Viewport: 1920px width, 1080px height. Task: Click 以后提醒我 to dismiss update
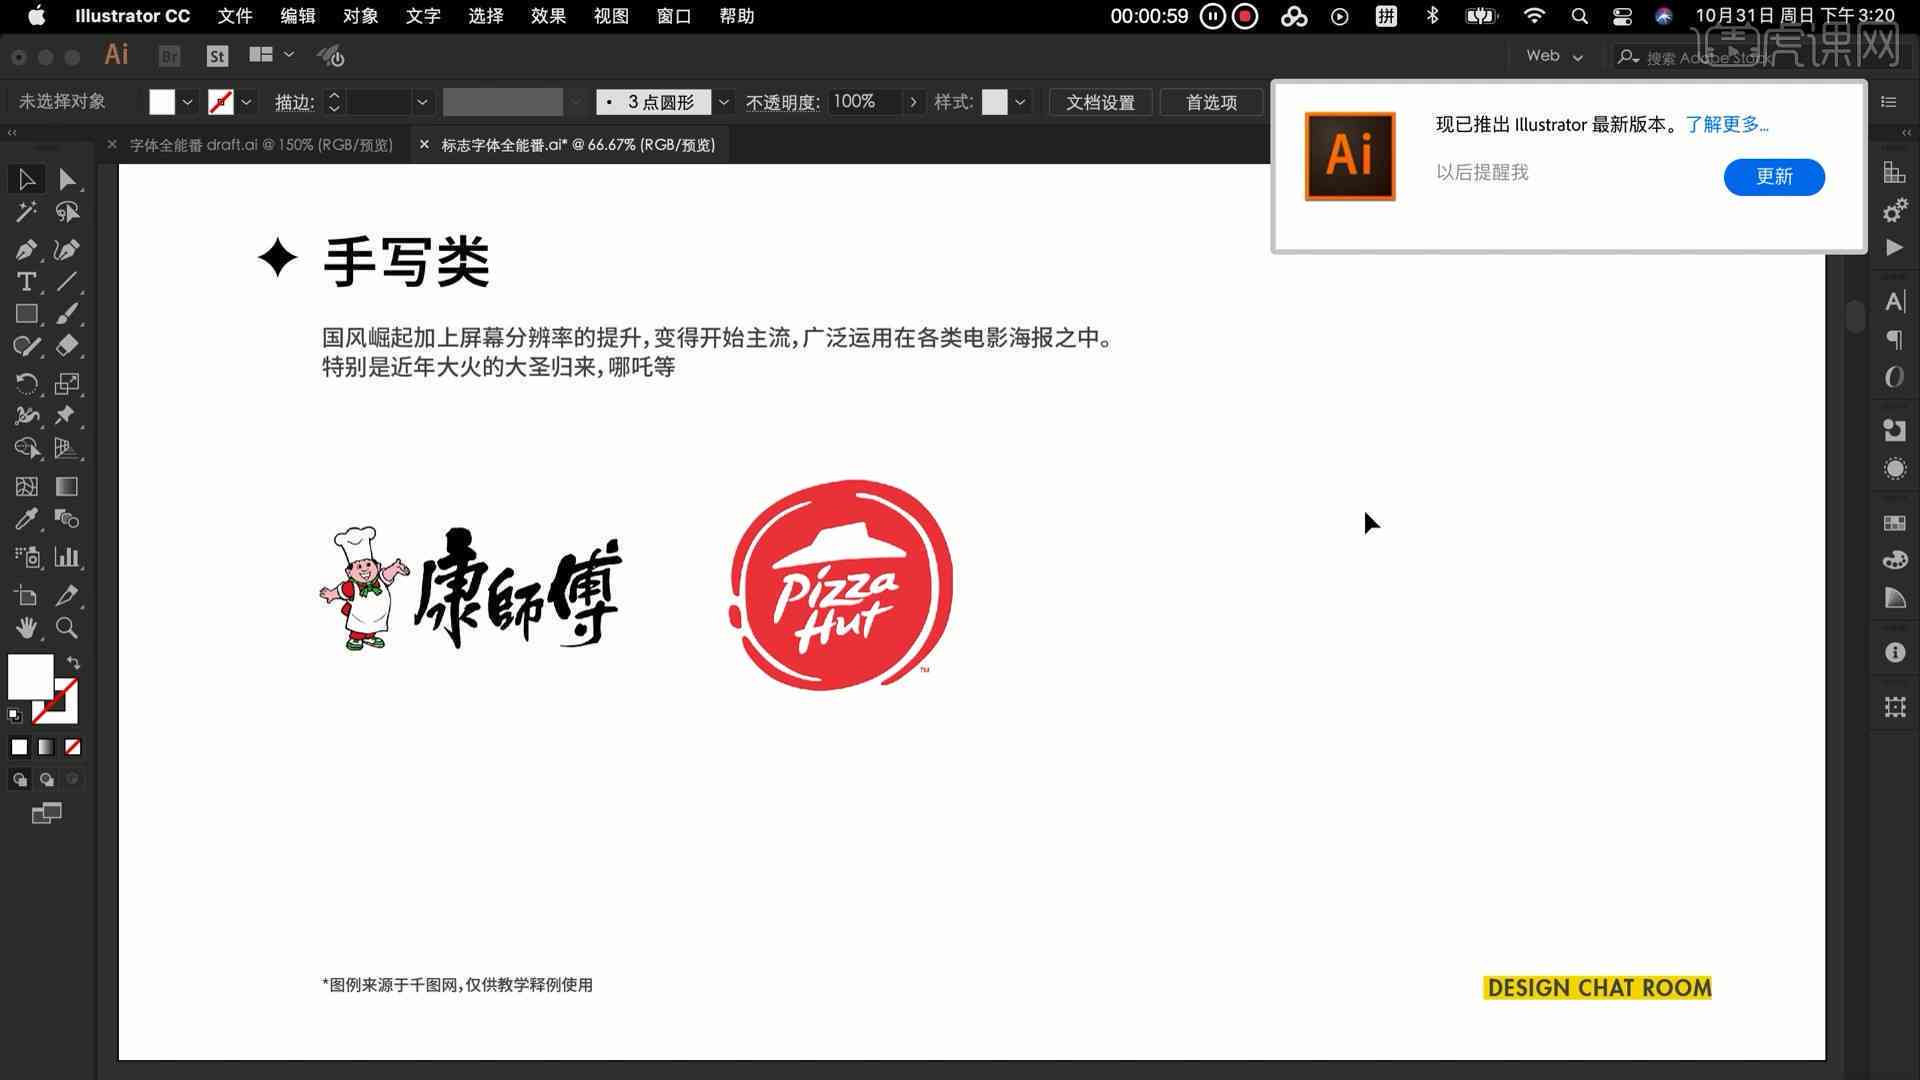click(x=1482, y=171)
